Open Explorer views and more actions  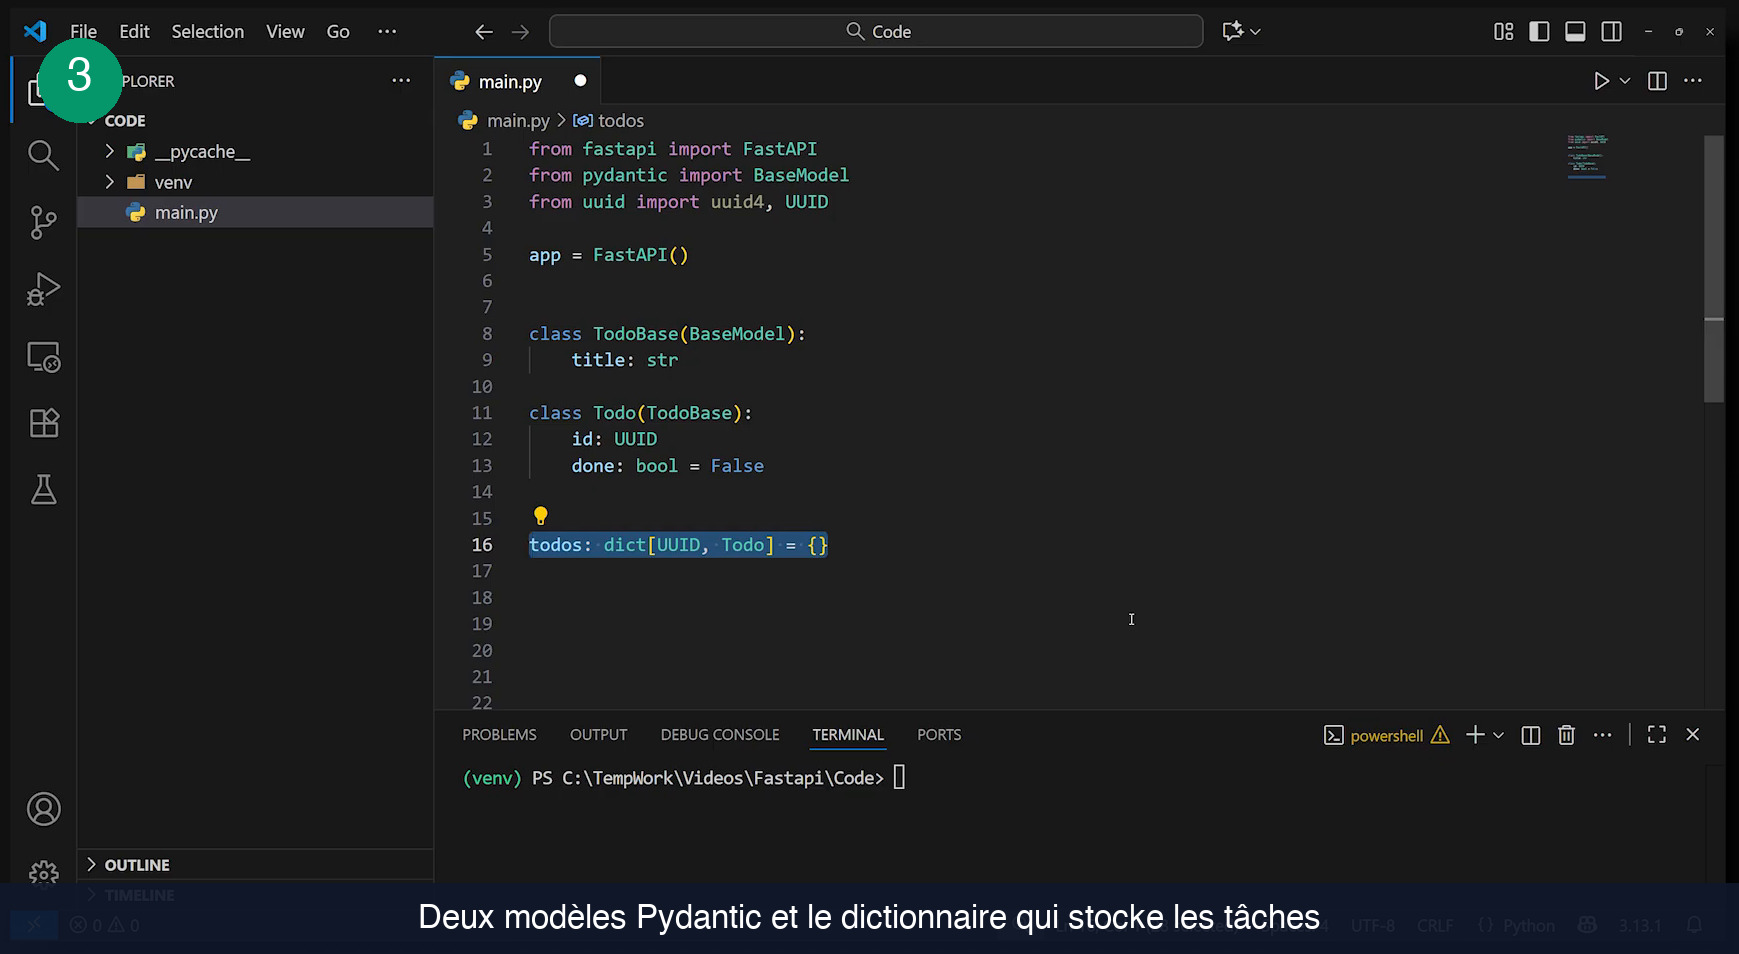(401, 81)
